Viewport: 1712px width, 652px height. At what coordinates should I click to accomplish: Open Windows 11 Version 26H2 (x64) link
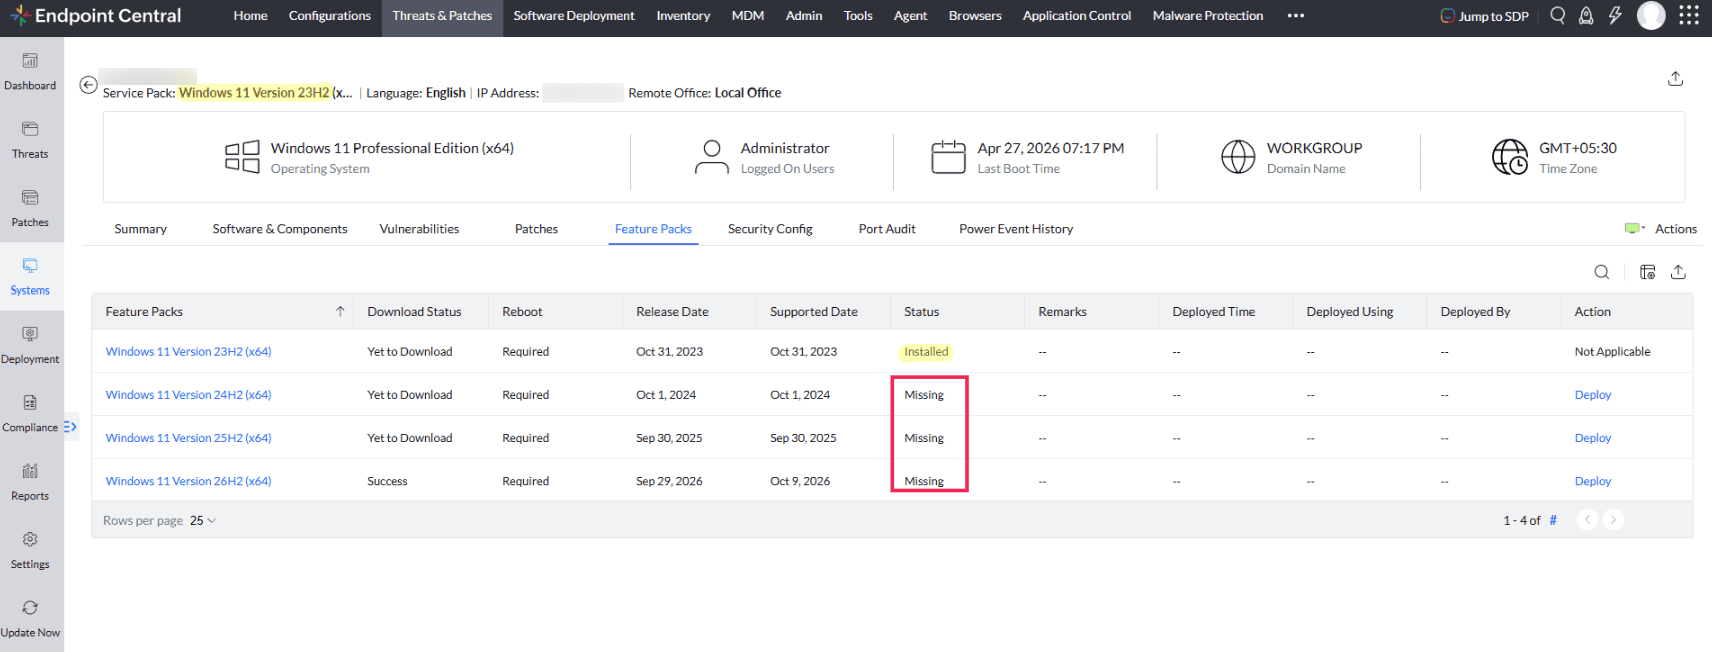click(189, 481)
